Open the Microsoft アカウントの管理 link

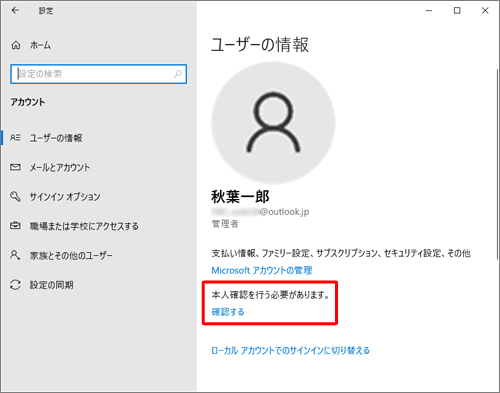pyautogui.click(x=262, y=270)
